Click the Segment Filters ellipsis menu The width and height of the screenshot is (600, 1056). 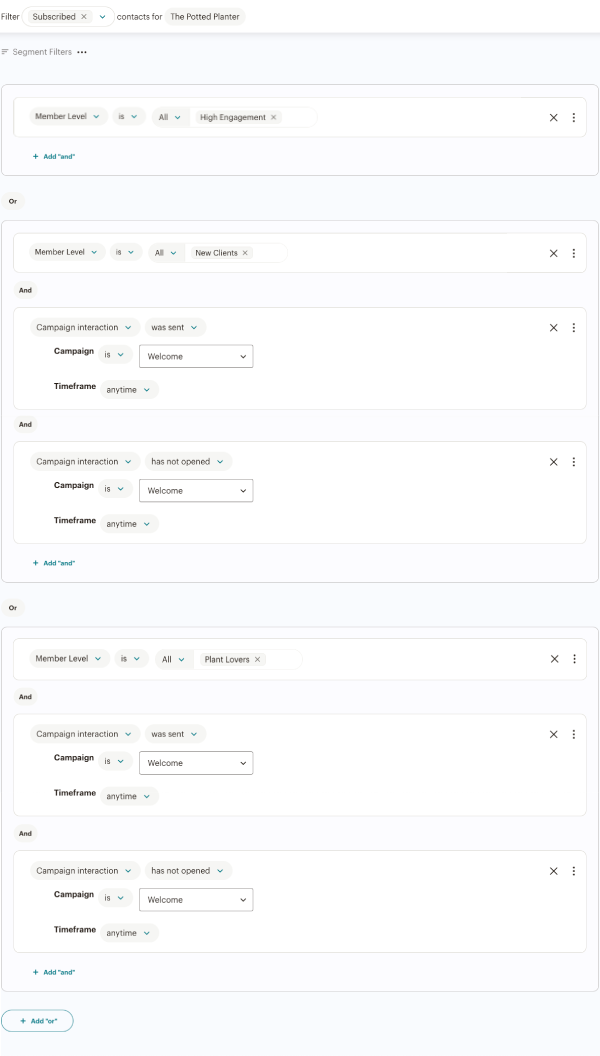click(82, 52)
